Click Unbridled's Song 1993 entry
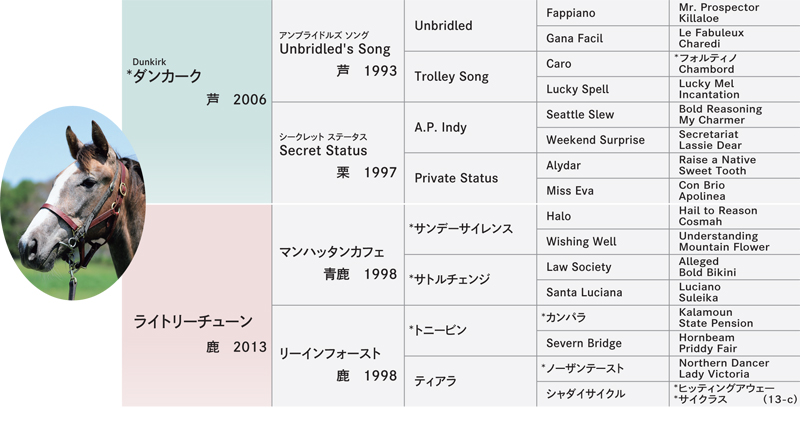The image size is (800, 425). click(x=338, y=51)
